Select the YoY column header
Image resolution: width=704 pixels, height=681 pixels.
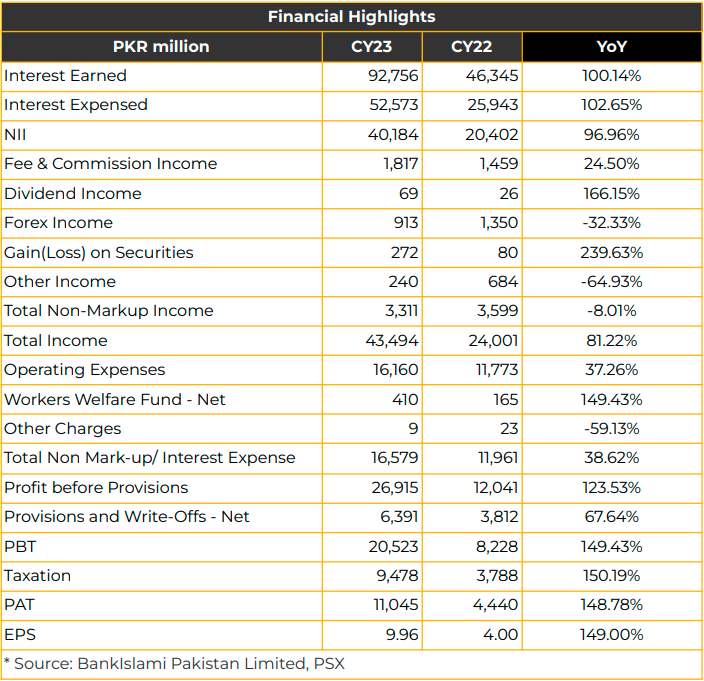coord(612,46)
